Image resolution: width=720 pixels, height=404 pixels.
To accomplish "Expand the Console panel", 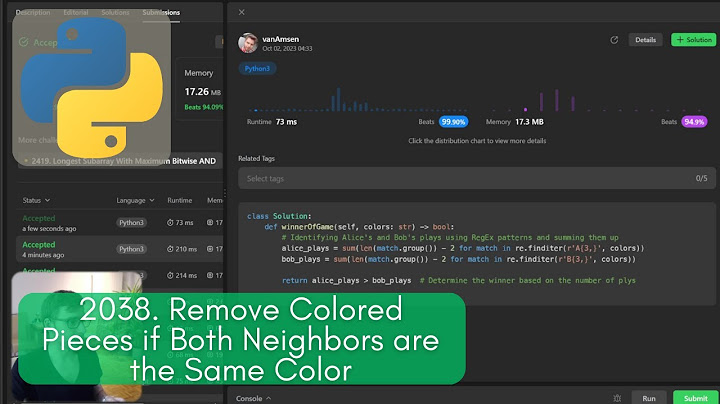I will click(x=253, y=398).
